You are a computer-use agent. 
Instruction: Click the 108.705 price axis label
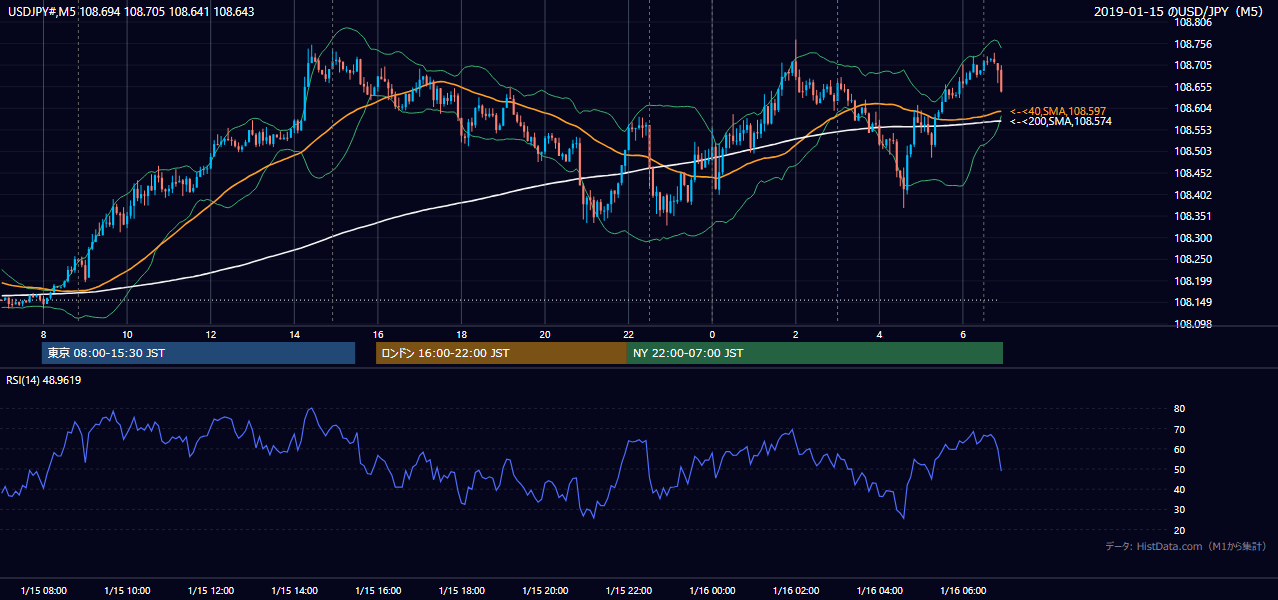coord(1193,65)
